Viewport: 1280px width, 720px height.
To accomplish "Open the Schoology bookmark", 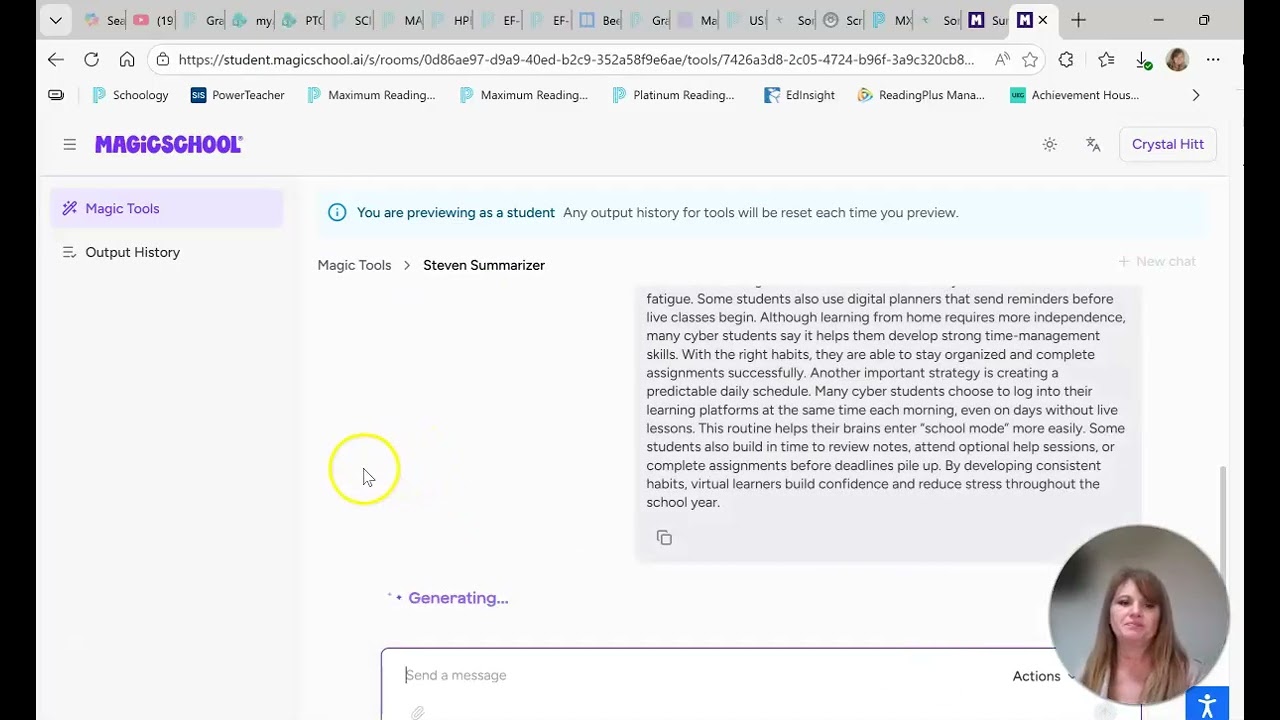I will [x=130, y=95].
